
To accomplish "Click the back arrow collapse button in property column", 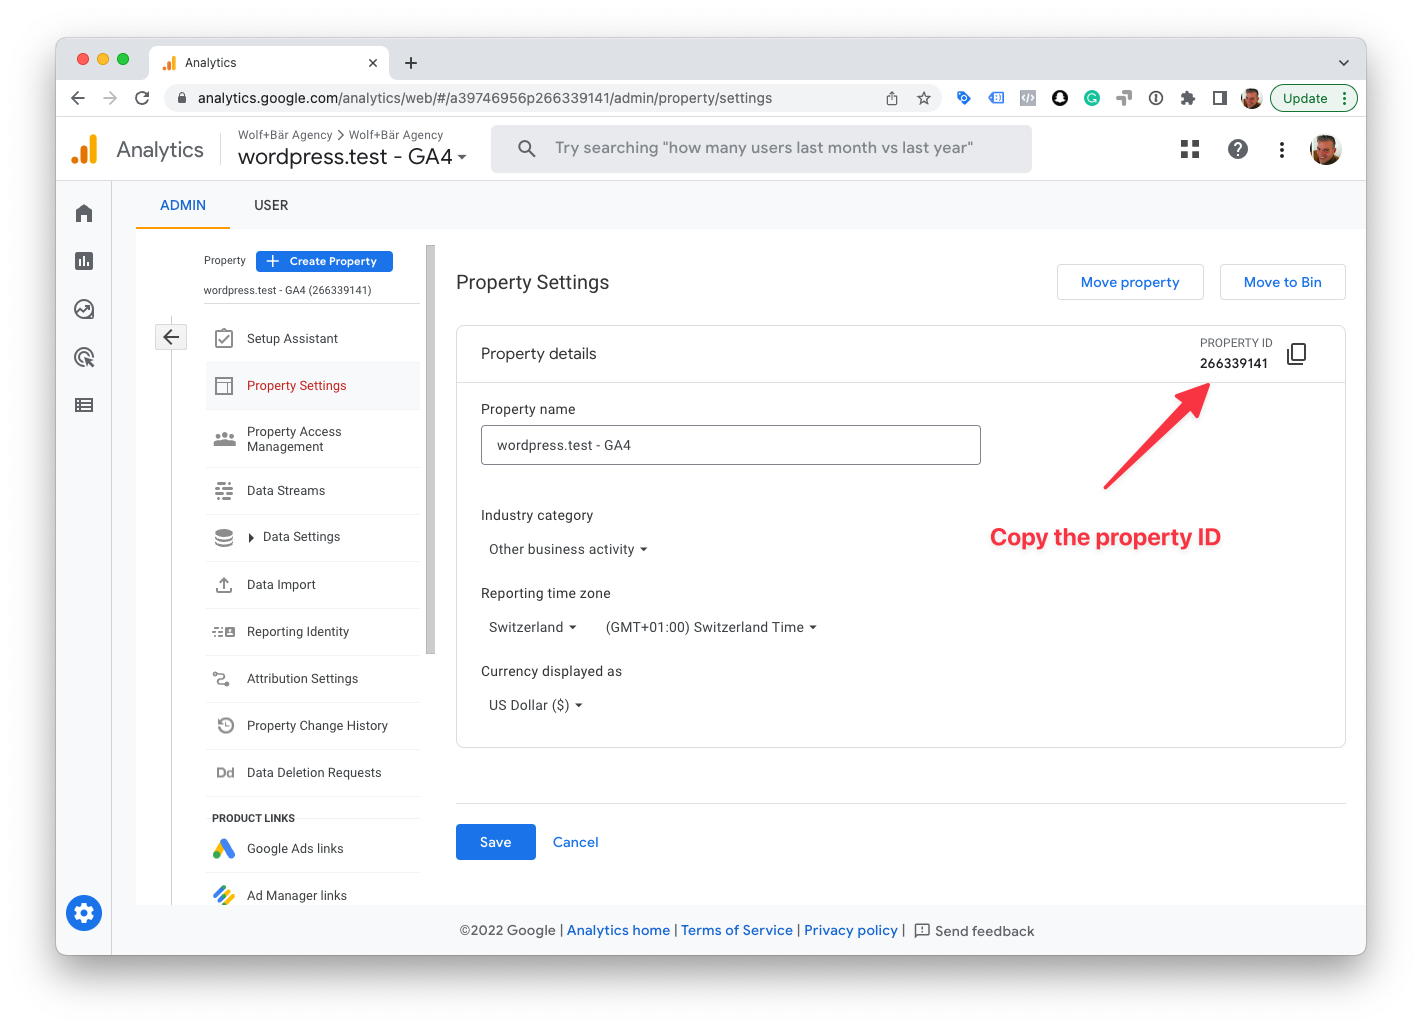I will point(171,337).
